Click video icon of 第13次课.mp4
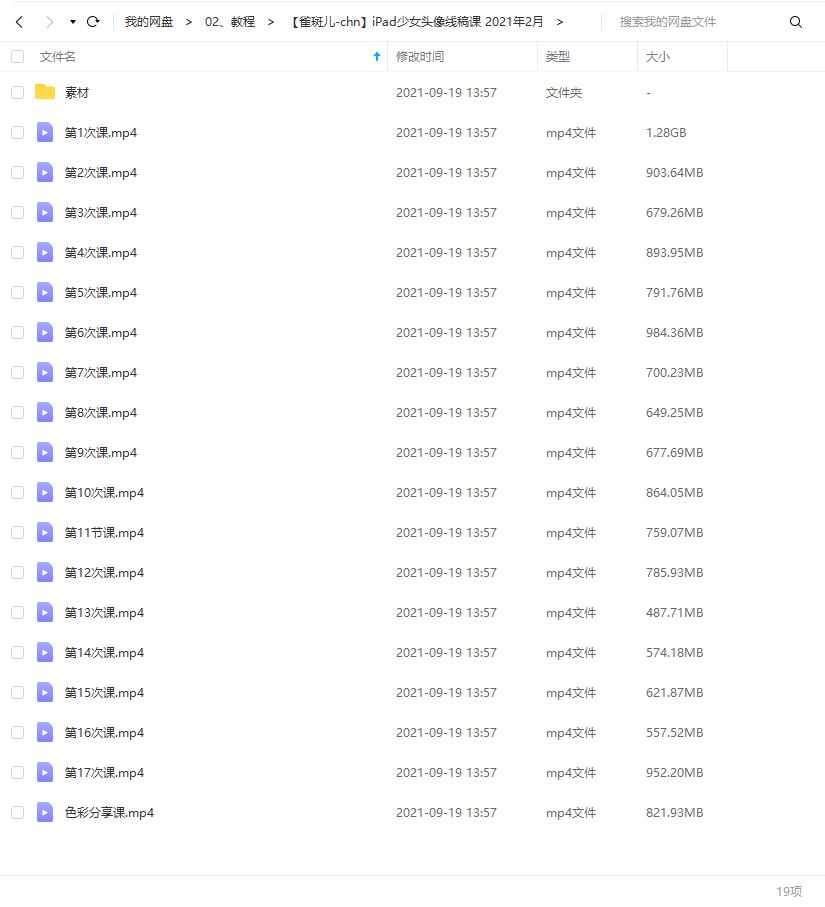Image resolution: width=825 pixels, height=907 pixels. [45, 612]
